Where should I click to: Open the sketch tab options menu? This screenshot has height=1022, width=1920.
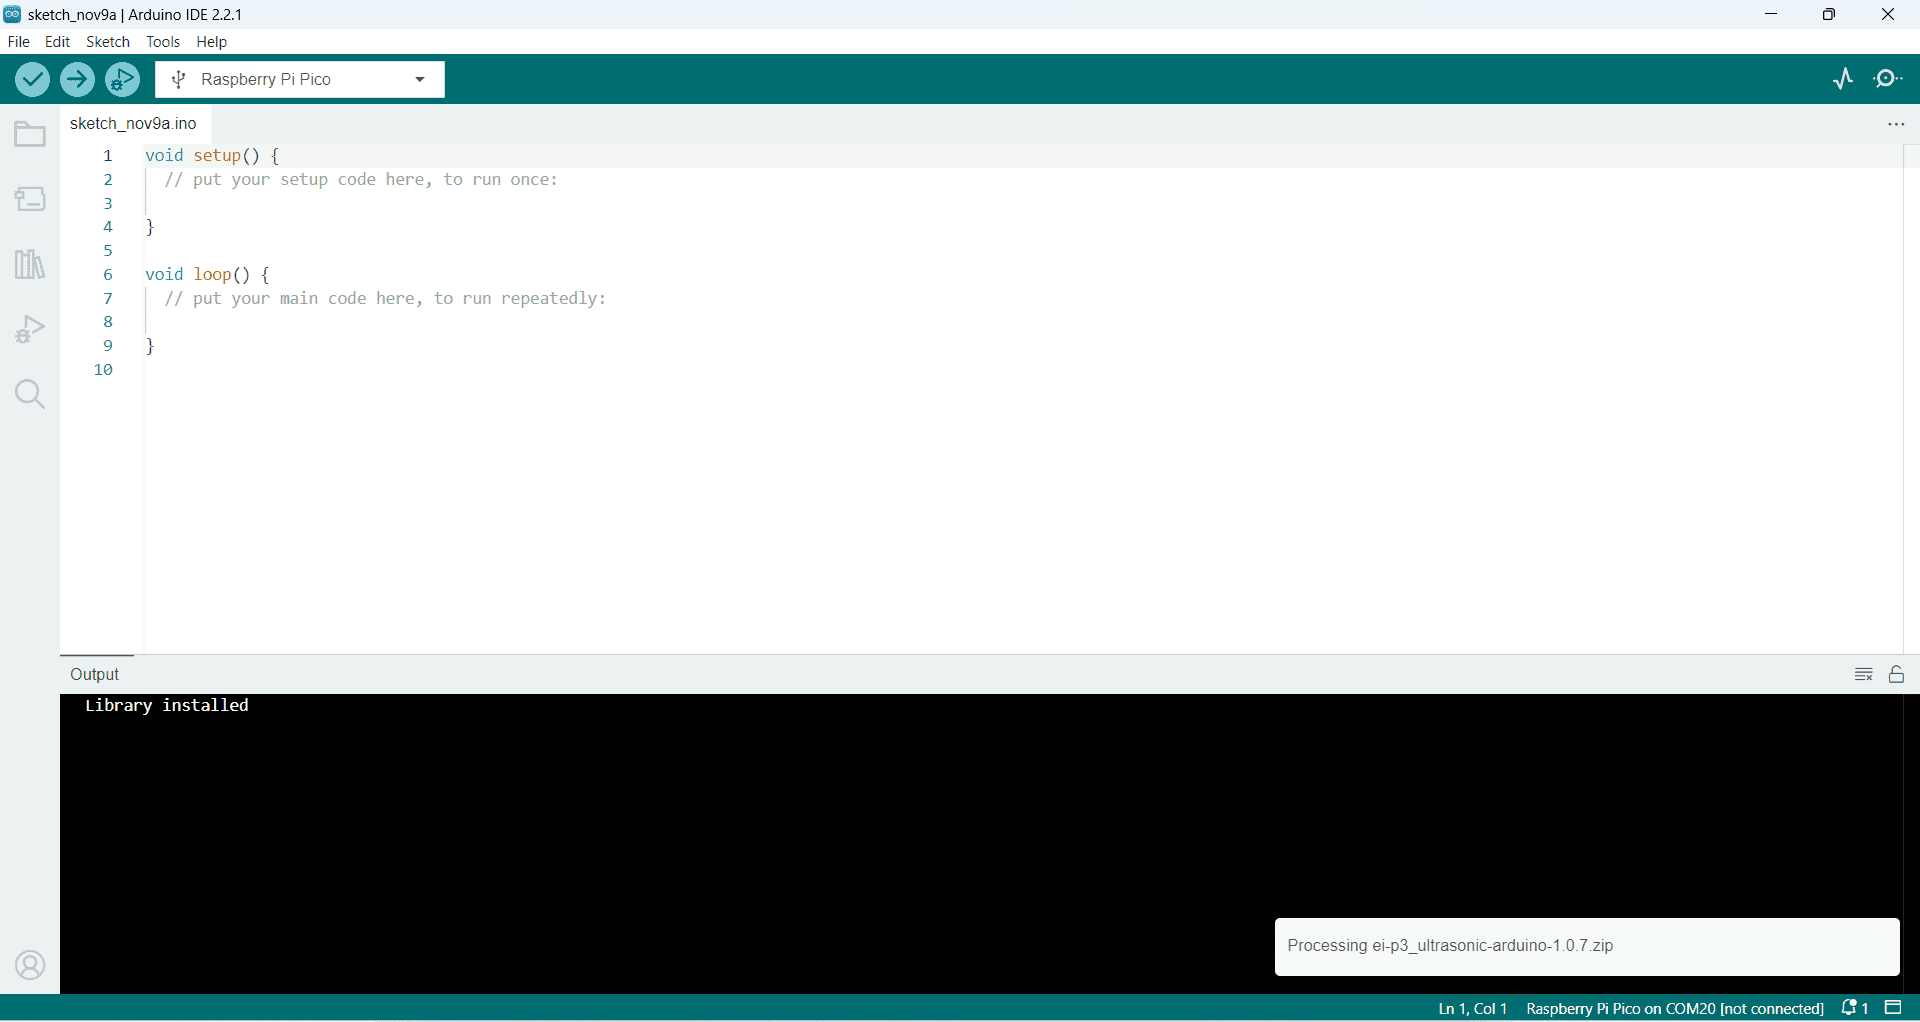click(x=1896, y=124)
